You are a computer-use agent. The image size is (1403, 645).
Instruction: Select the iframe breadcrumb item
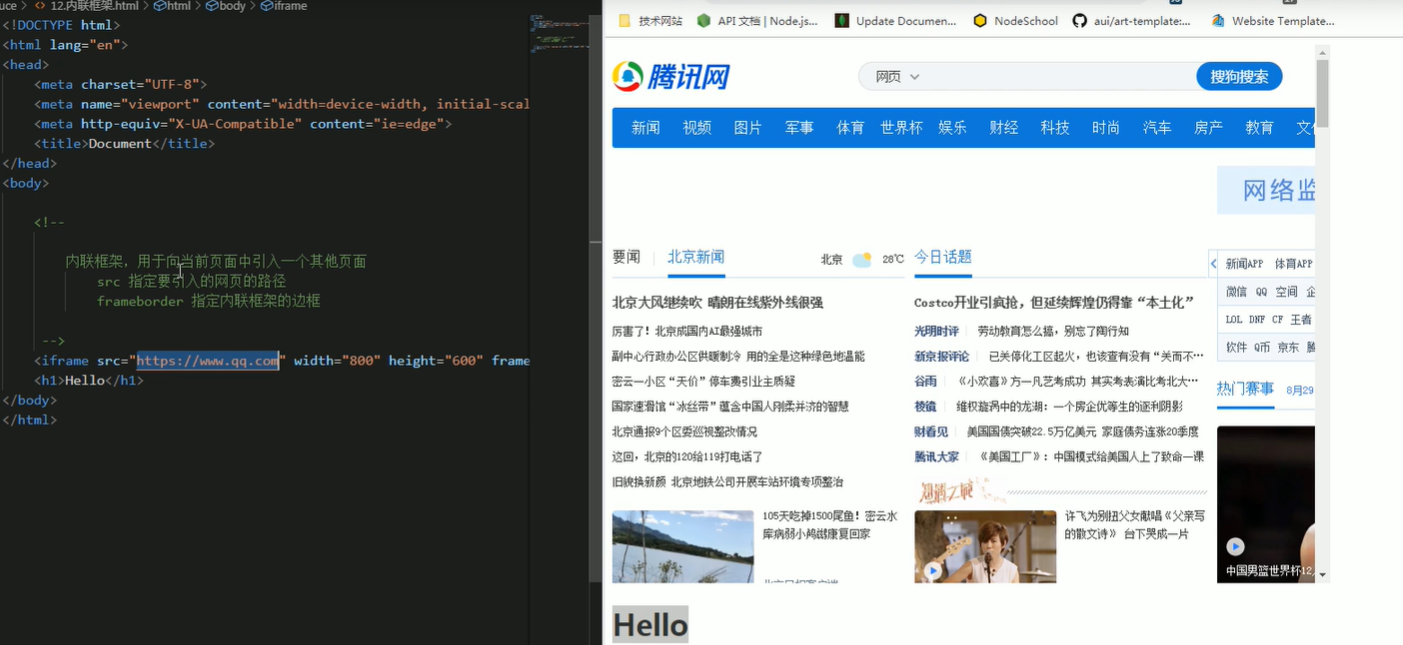click(283, 6)
